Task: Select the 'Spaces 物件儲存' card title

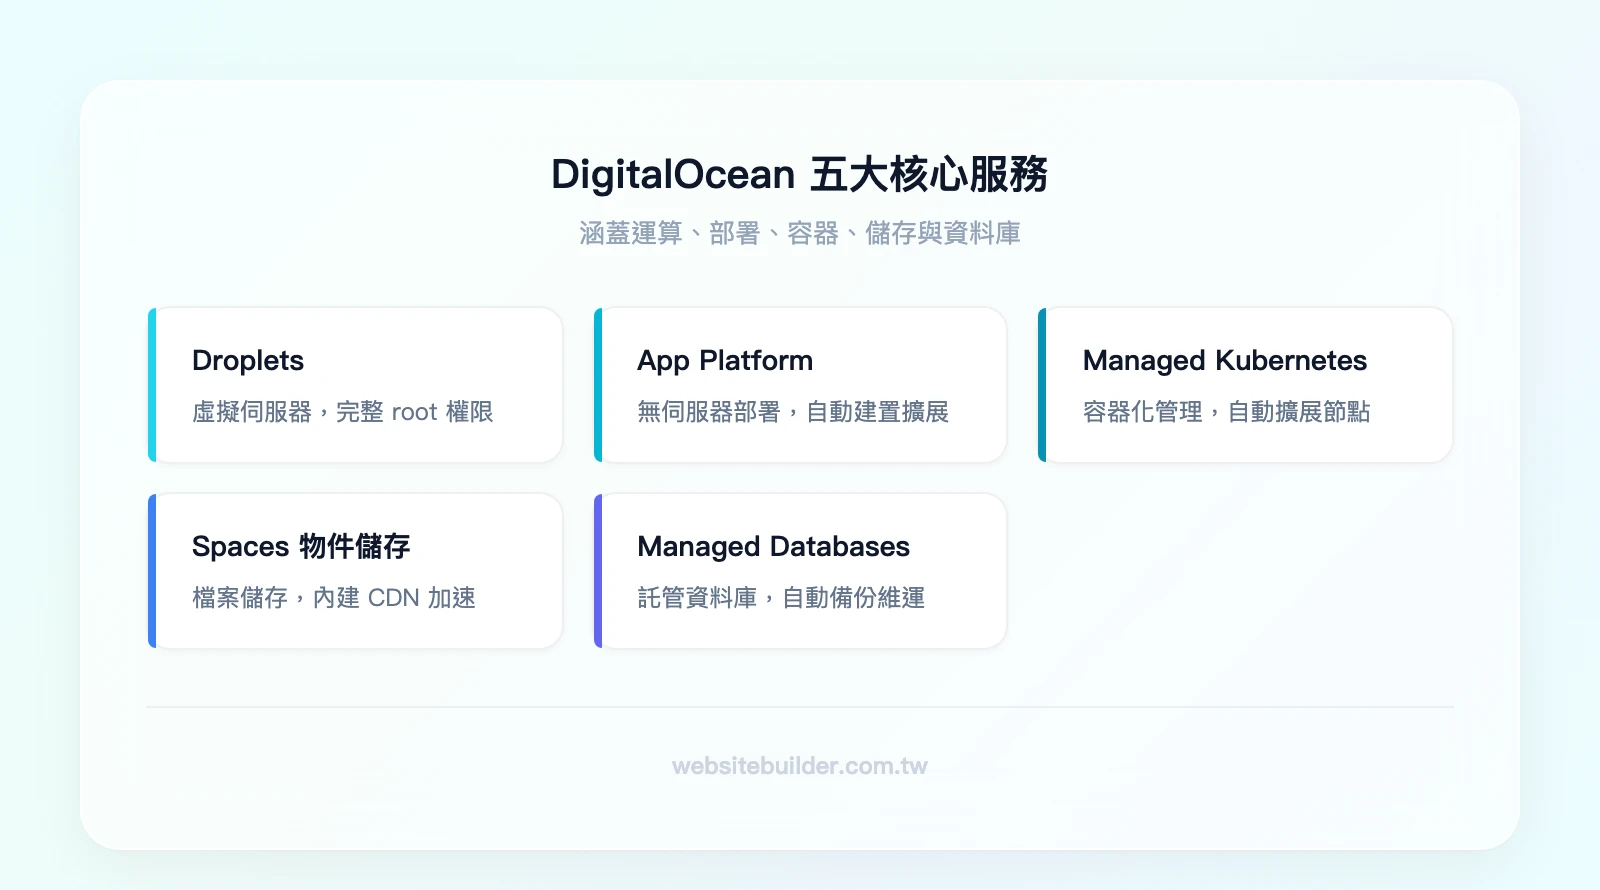Action: pyautogui.click(x=301, y=546)
